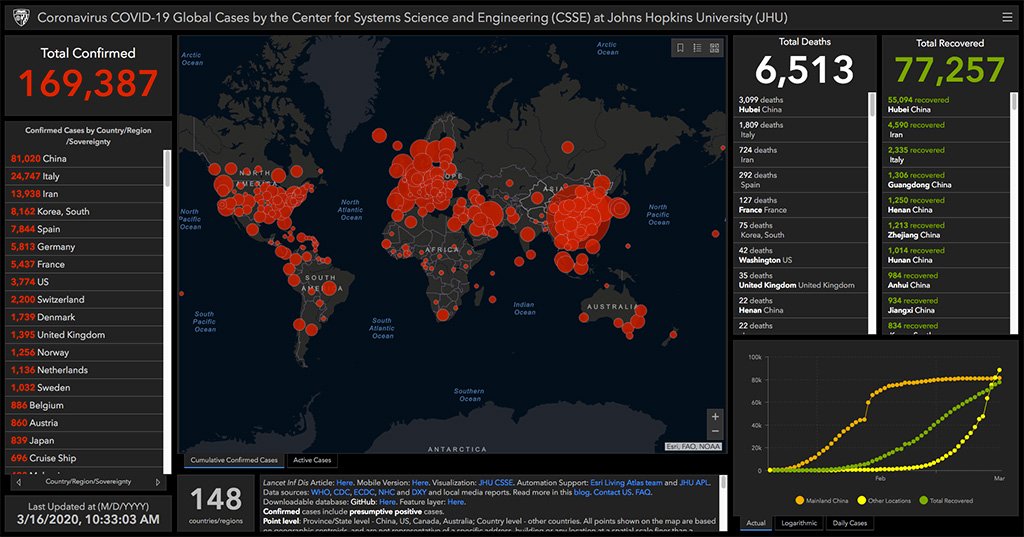Open the Esri Living Atlas team link
This screenshot has width=1024, height=537.
tap(626, 483)
